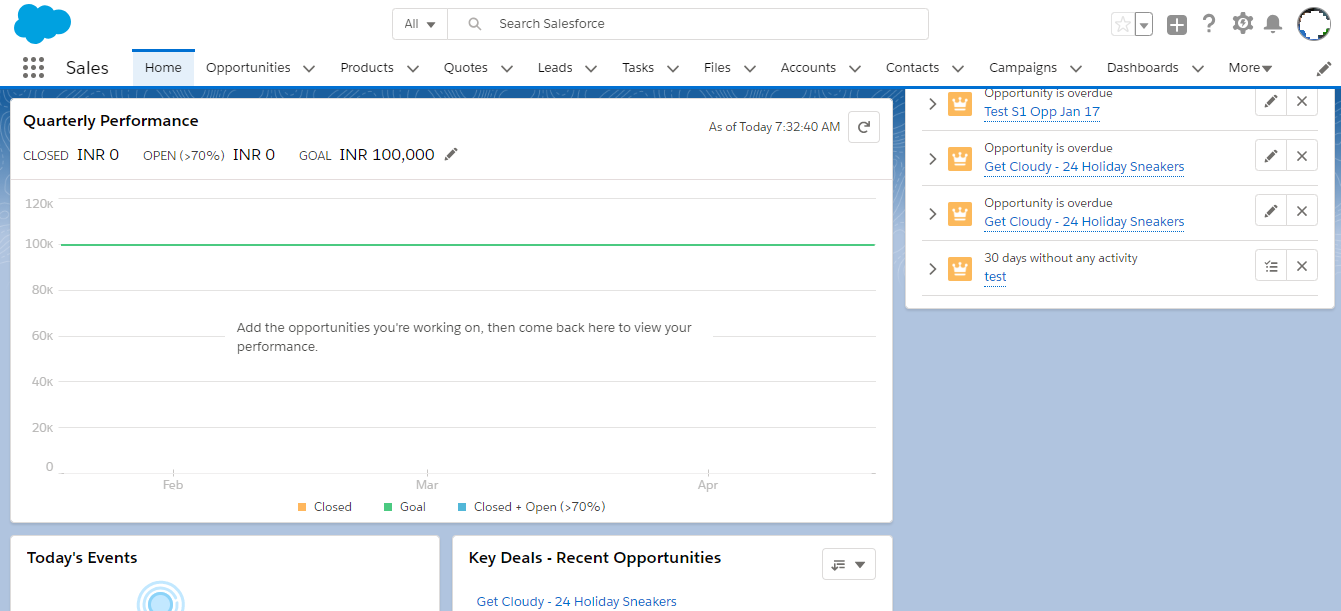Edit the overdue Test S1 Opp via pencil icon
1341x611 pixels.
pos(1270,101)
